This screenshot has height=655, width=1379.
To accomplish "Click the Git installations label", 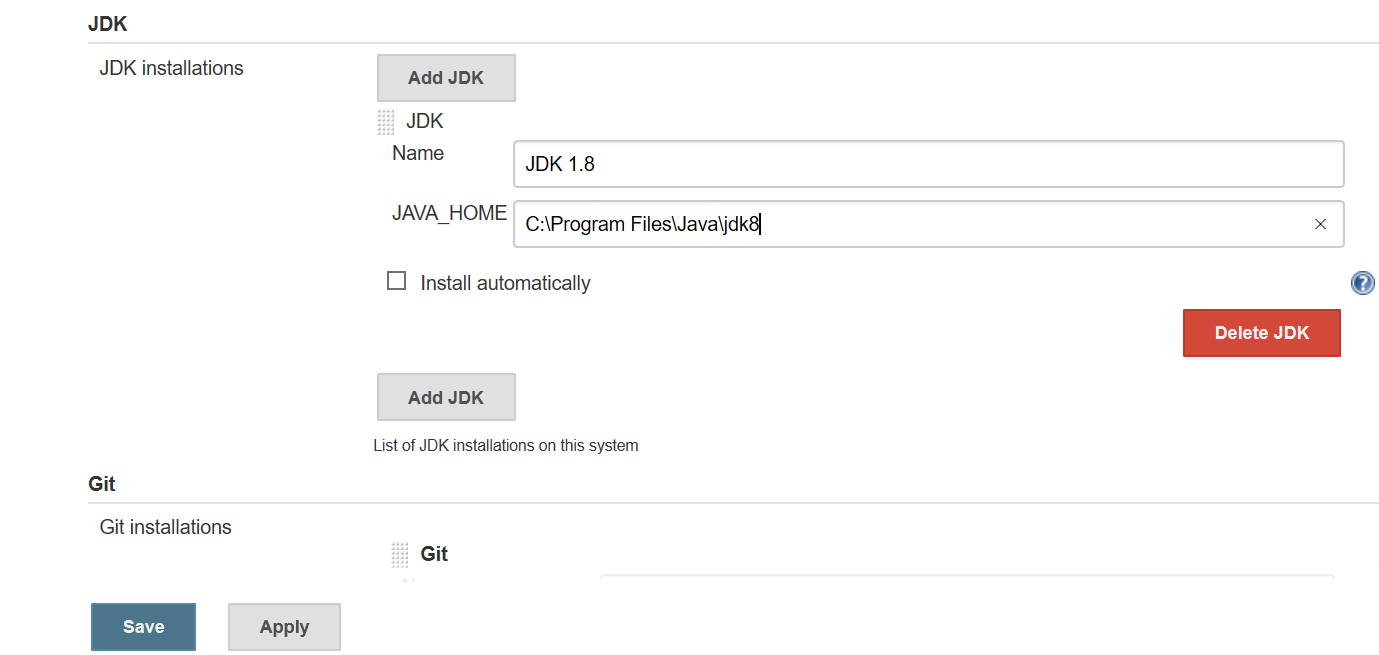I will point(165,527).
